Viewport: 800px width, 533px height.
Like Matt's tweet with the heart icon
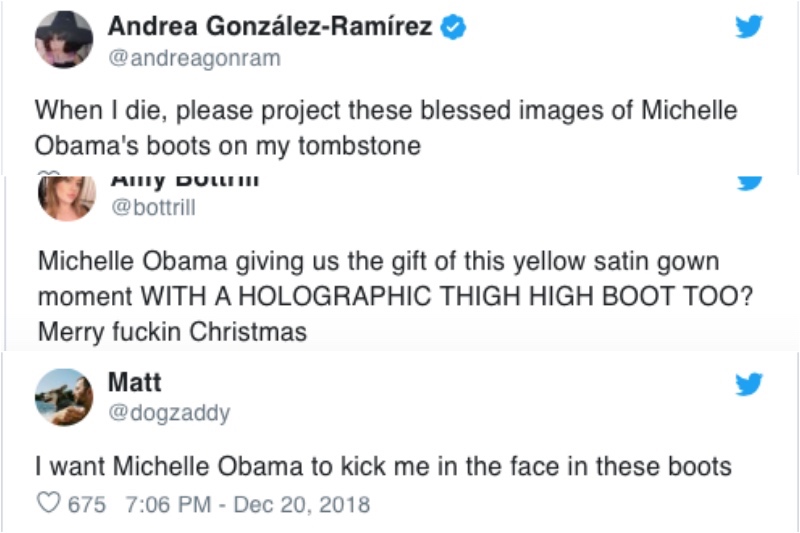click(47, 504)
